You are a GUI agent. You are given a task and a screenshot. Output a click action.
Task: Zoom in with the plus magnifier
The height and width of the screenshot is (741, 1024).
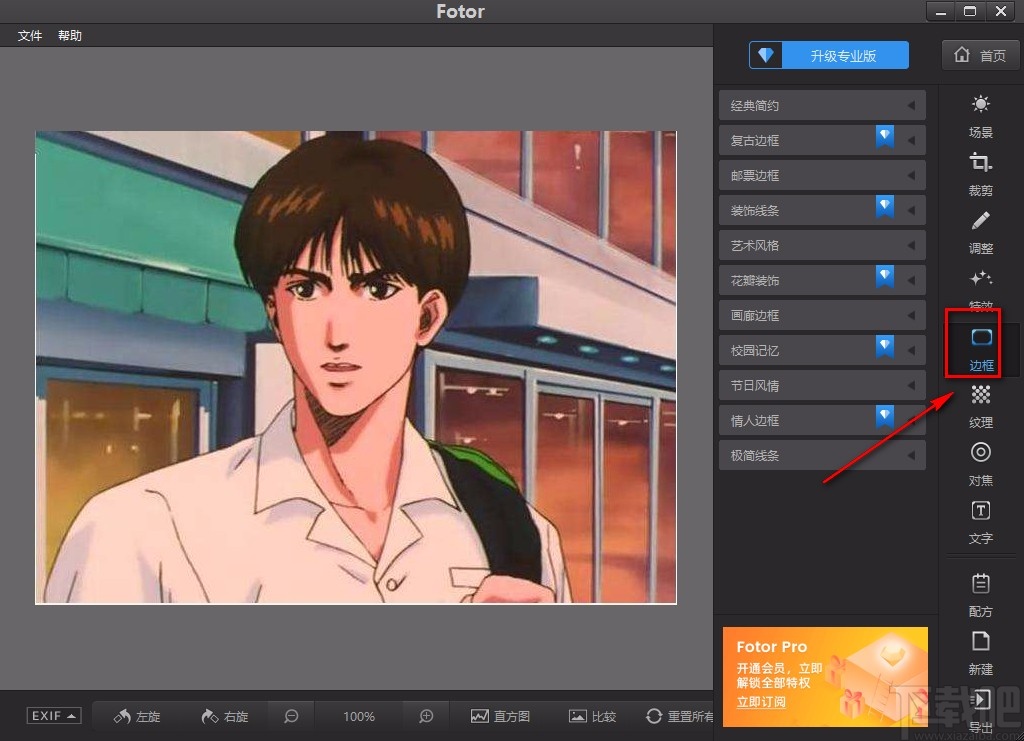[x=426, y=716]
